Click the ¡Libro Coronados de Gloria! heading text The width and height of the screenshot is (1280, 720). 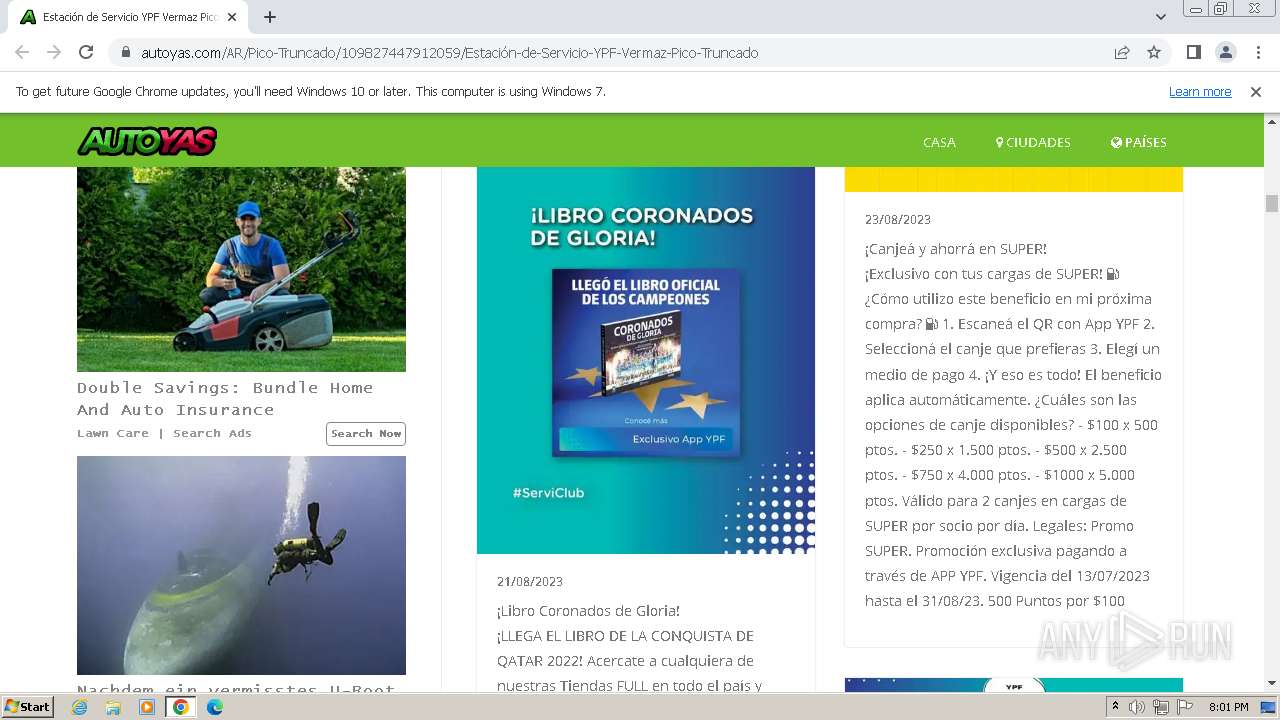click(588, 610)
